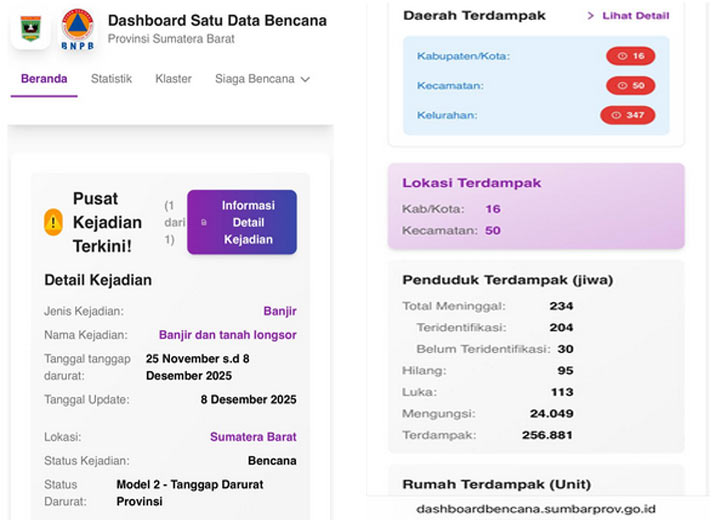728x520 pixels.
Task: Click the eye icon in Kecamatan badge
Action: [621, 86]
